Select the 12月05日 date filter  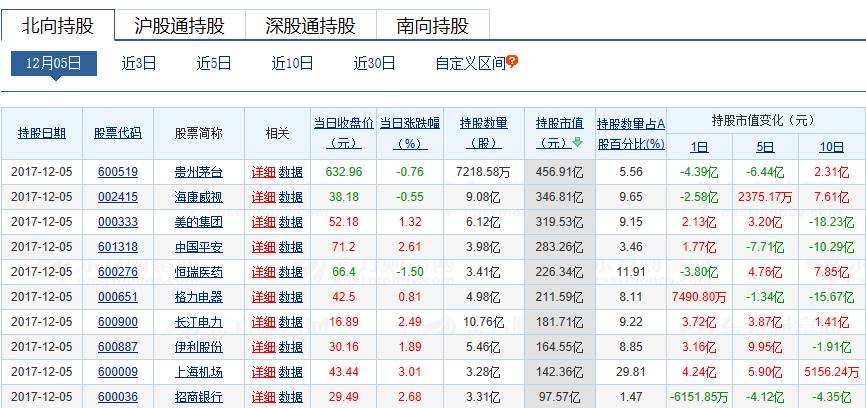coord(54,63)
